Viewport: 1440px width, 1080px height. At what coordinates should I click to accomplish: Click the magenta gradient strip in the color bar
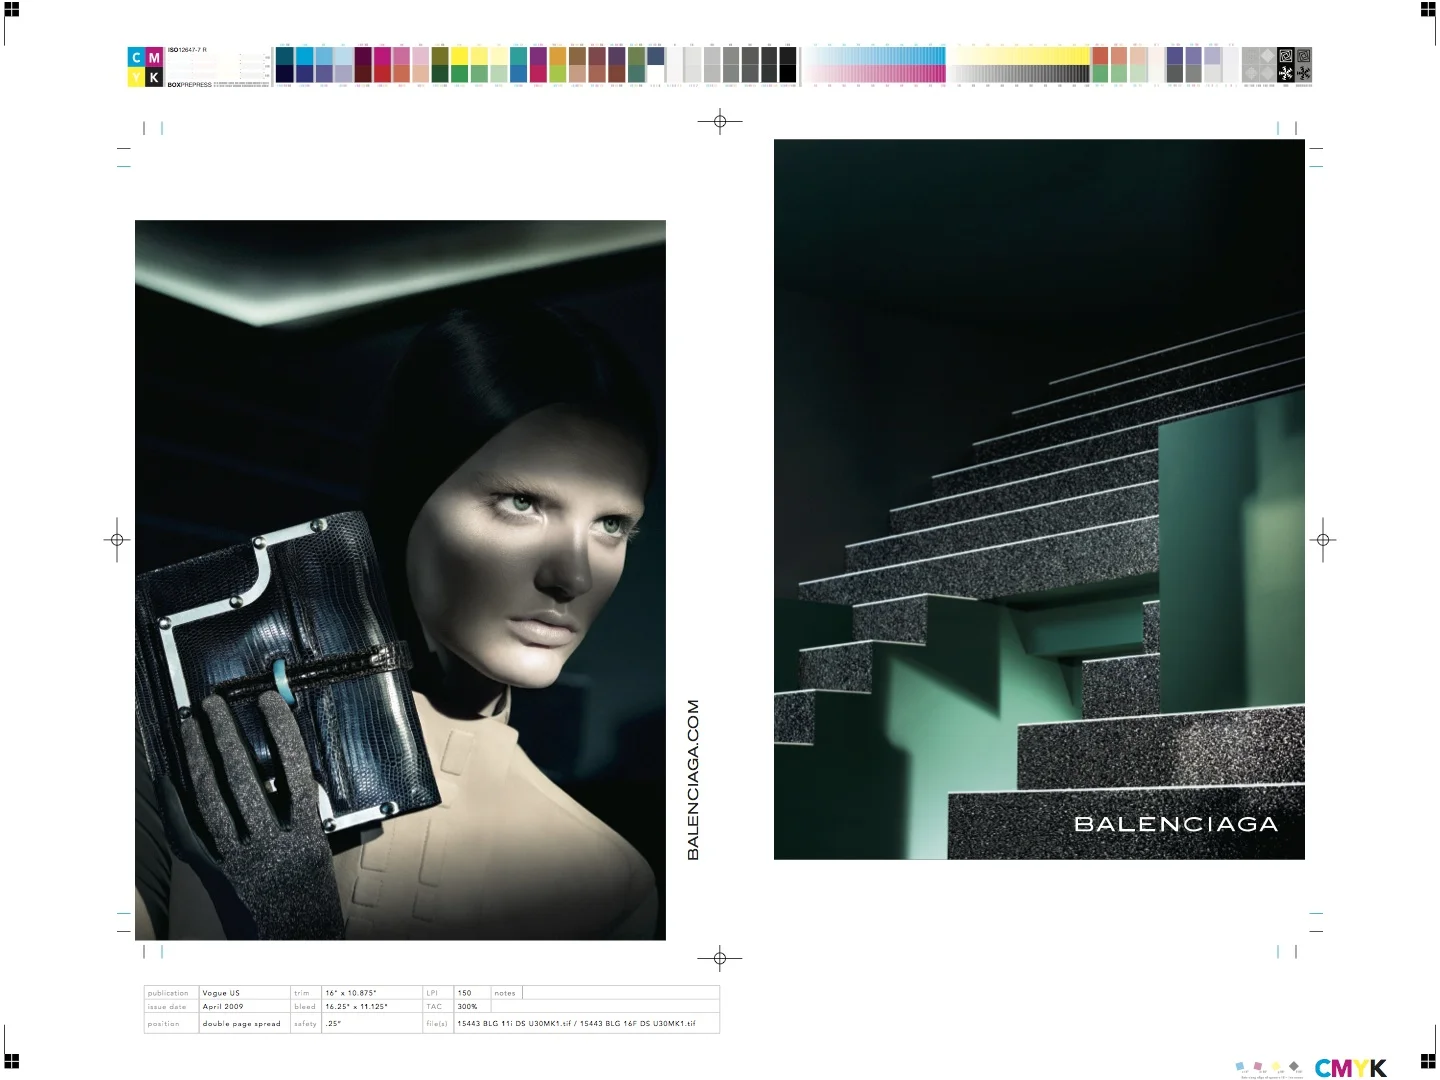point(876,74)
